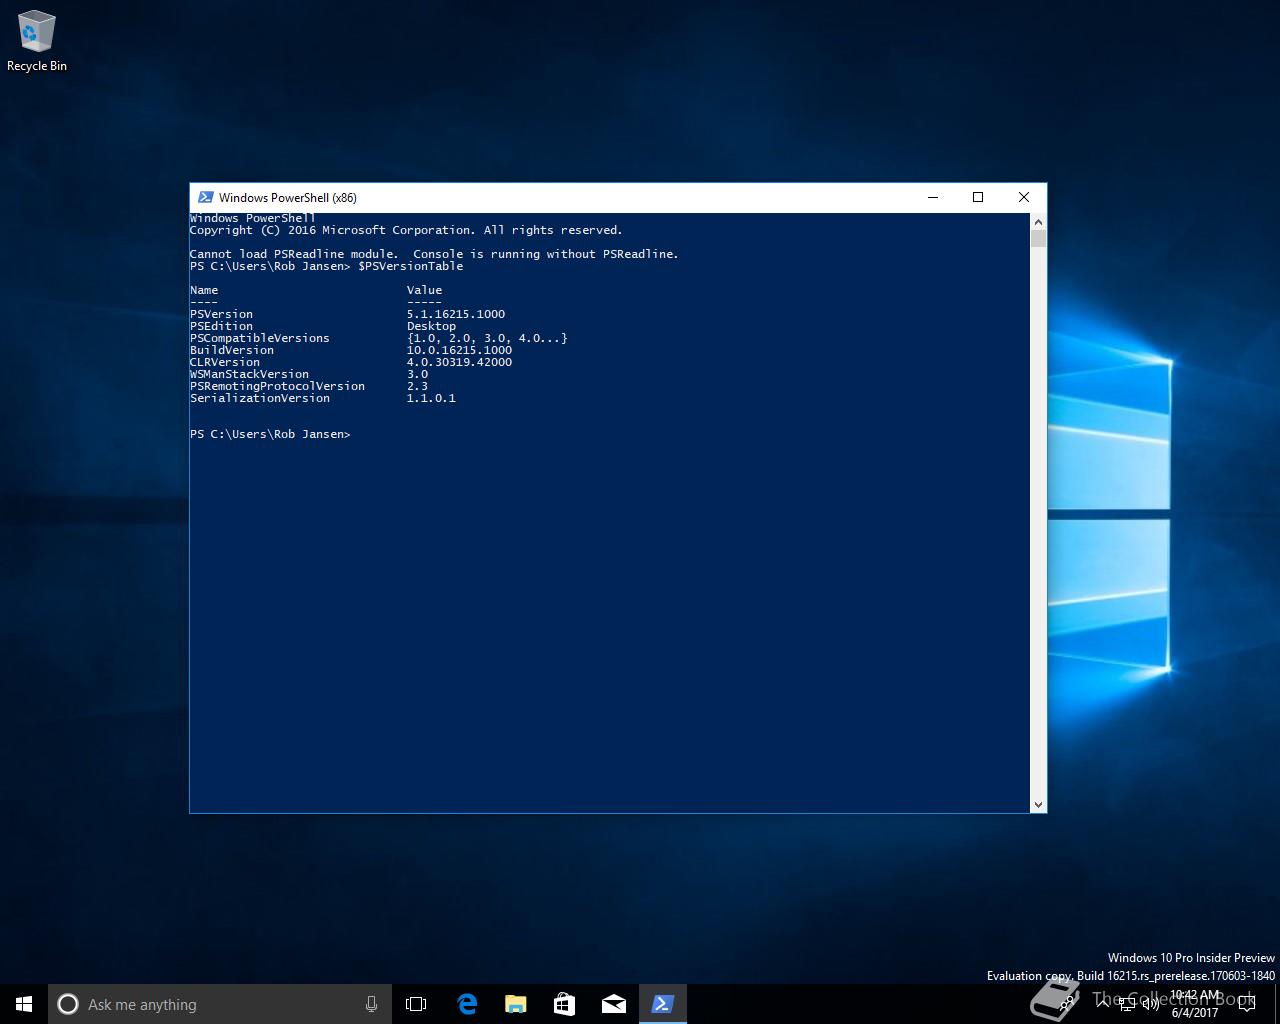Activate the Cortana microphone icon
The width and height of the screenshot is (1280, 1024).
(x=371, y=1004)
